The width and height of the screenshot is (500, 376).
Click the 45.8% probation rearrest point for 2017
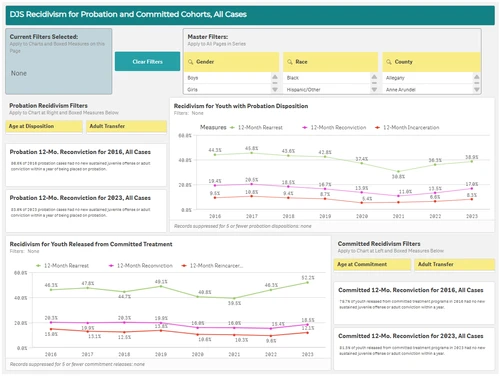[x=252, y=153]
